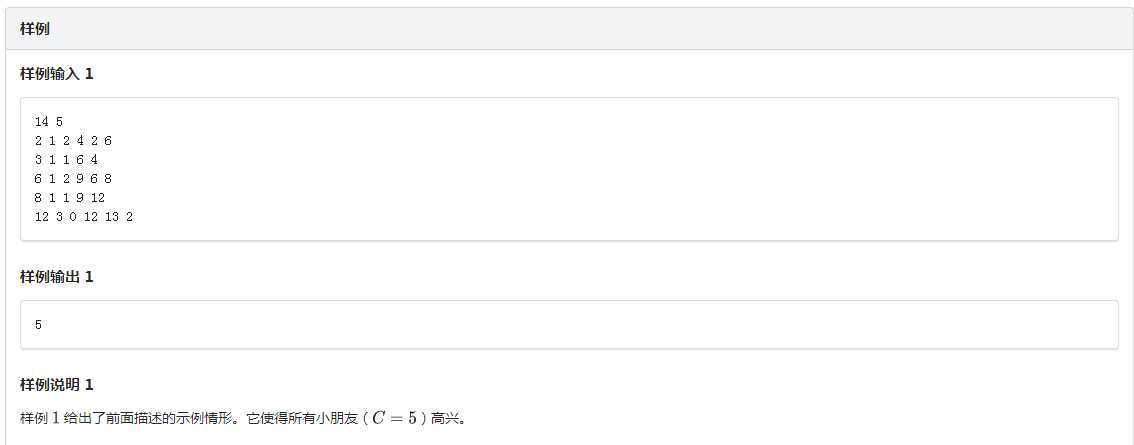The width and height of the screenshot is (1134, 445).
Task: Select the 样例输入 1 heading
Action: tap(57, 74)
